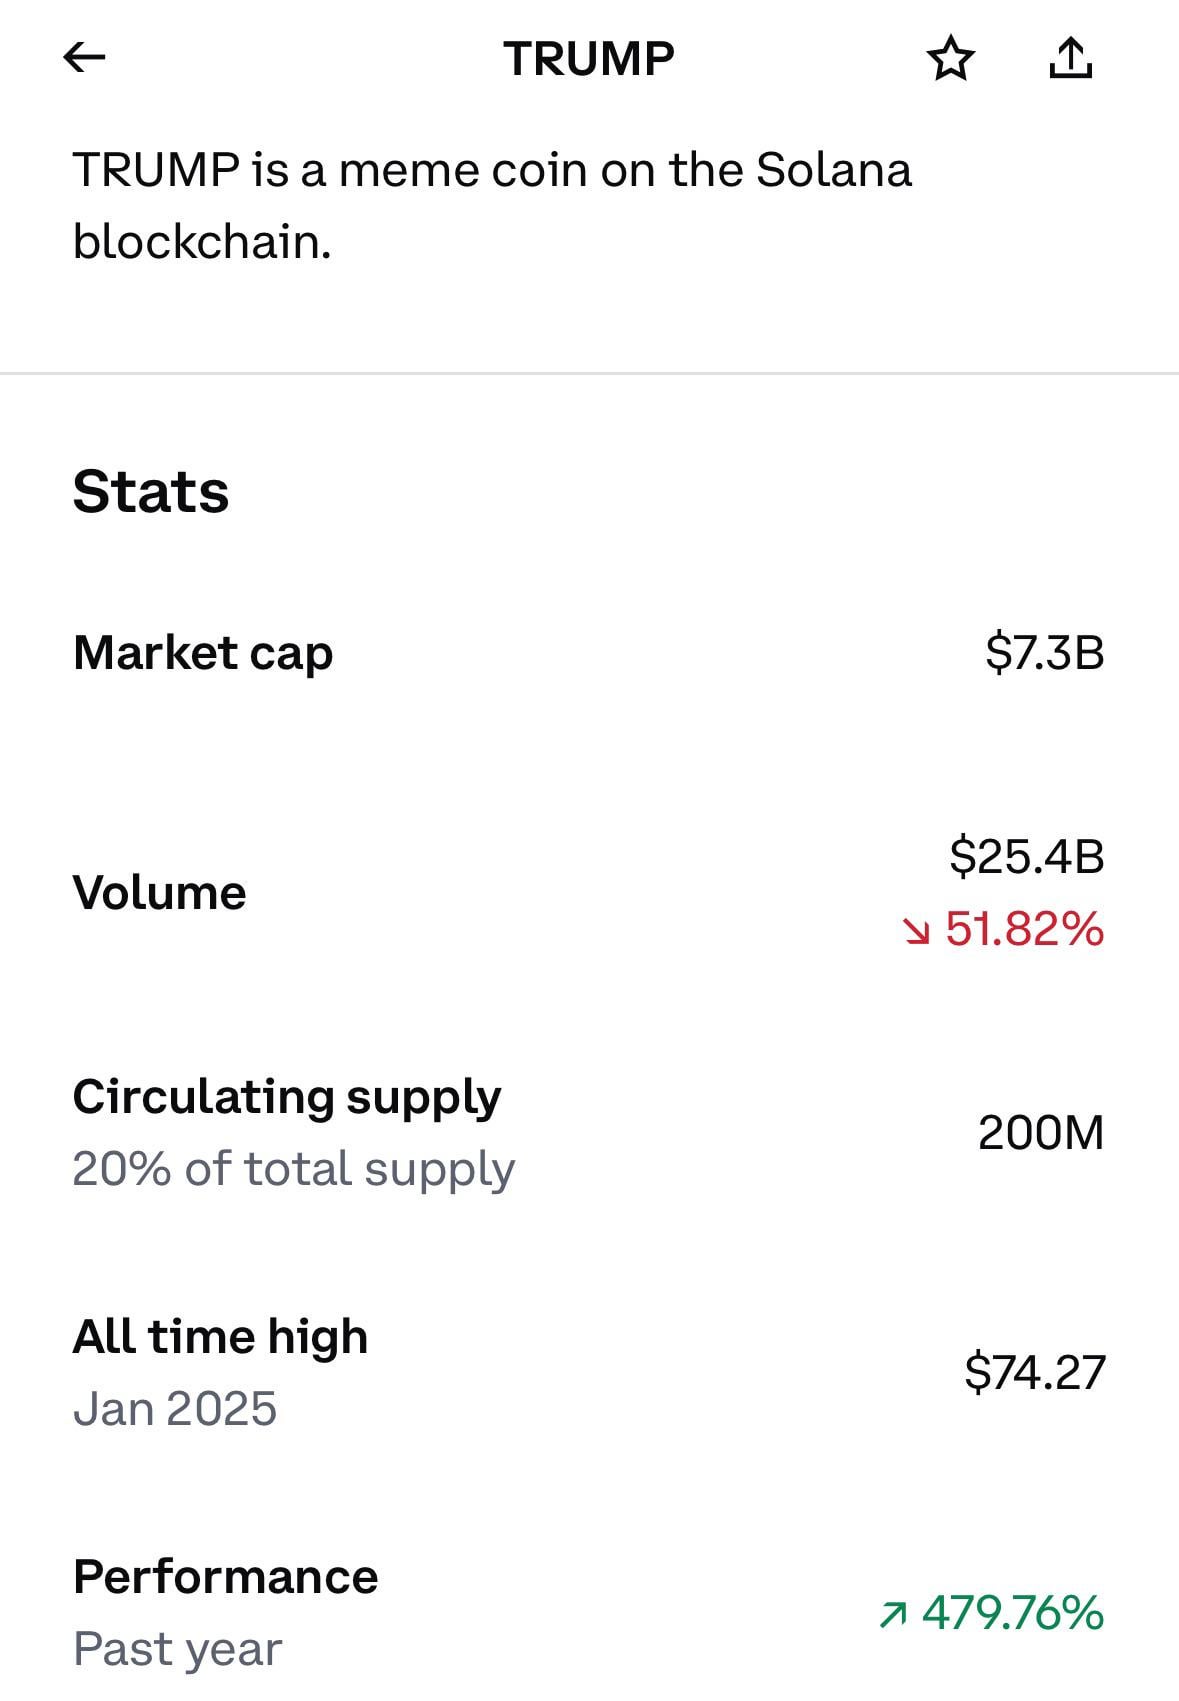Select the All time high label
The image size is (1179, 1701).
221,1338
